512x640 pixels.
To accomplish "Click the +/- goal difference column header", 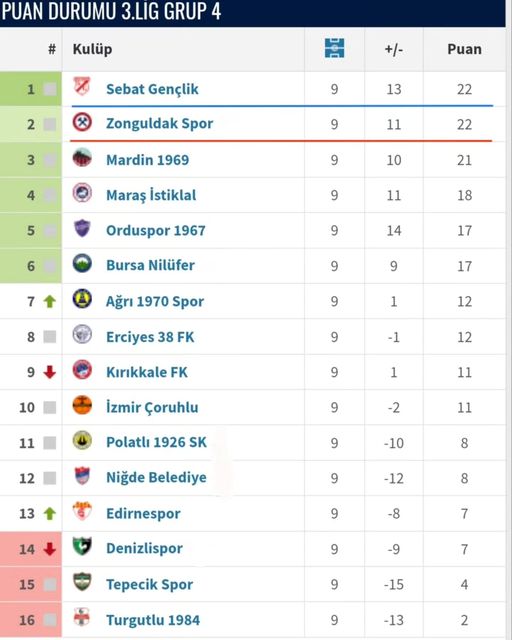I will click(394, 49).
